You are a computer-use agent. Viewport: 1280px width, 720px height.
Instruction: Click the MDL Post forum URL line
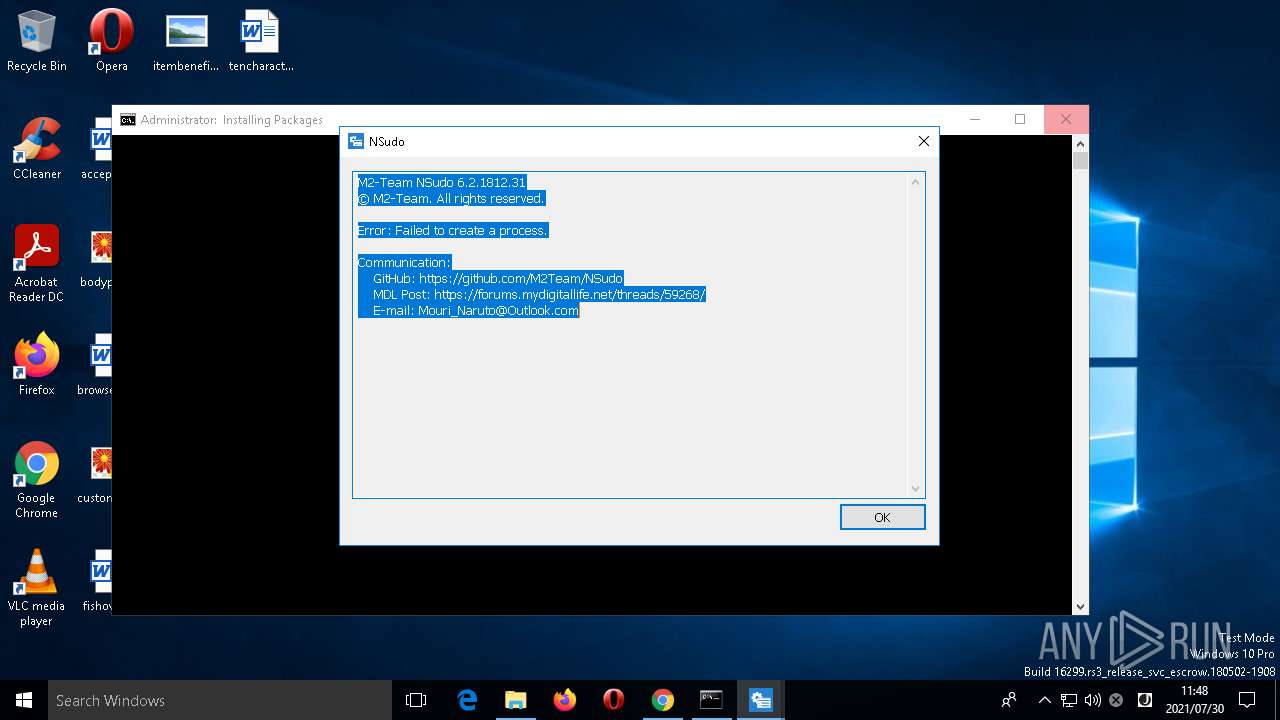539,294
